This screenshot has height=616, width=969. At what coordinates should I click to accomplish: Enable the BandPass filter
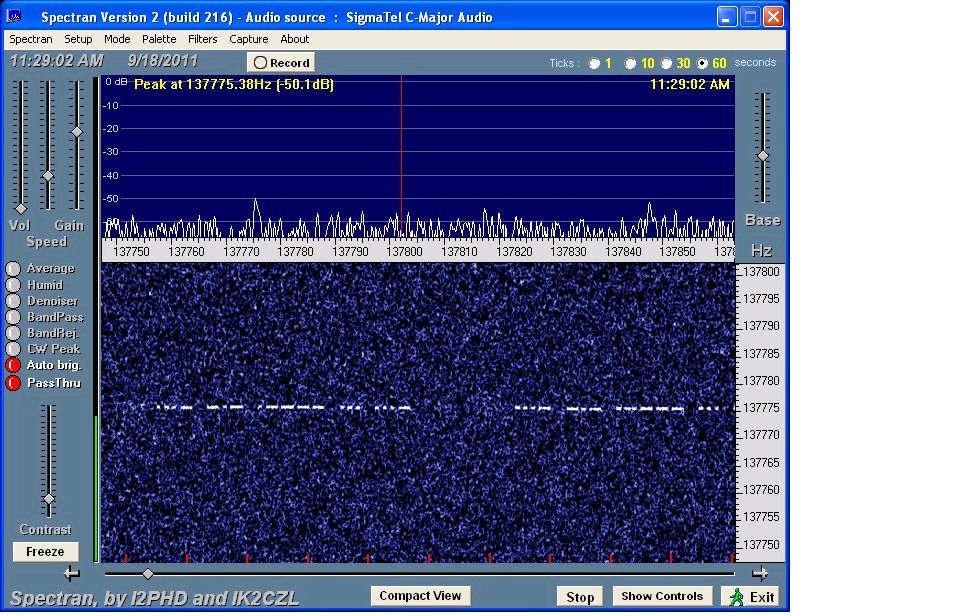[13, 317]
